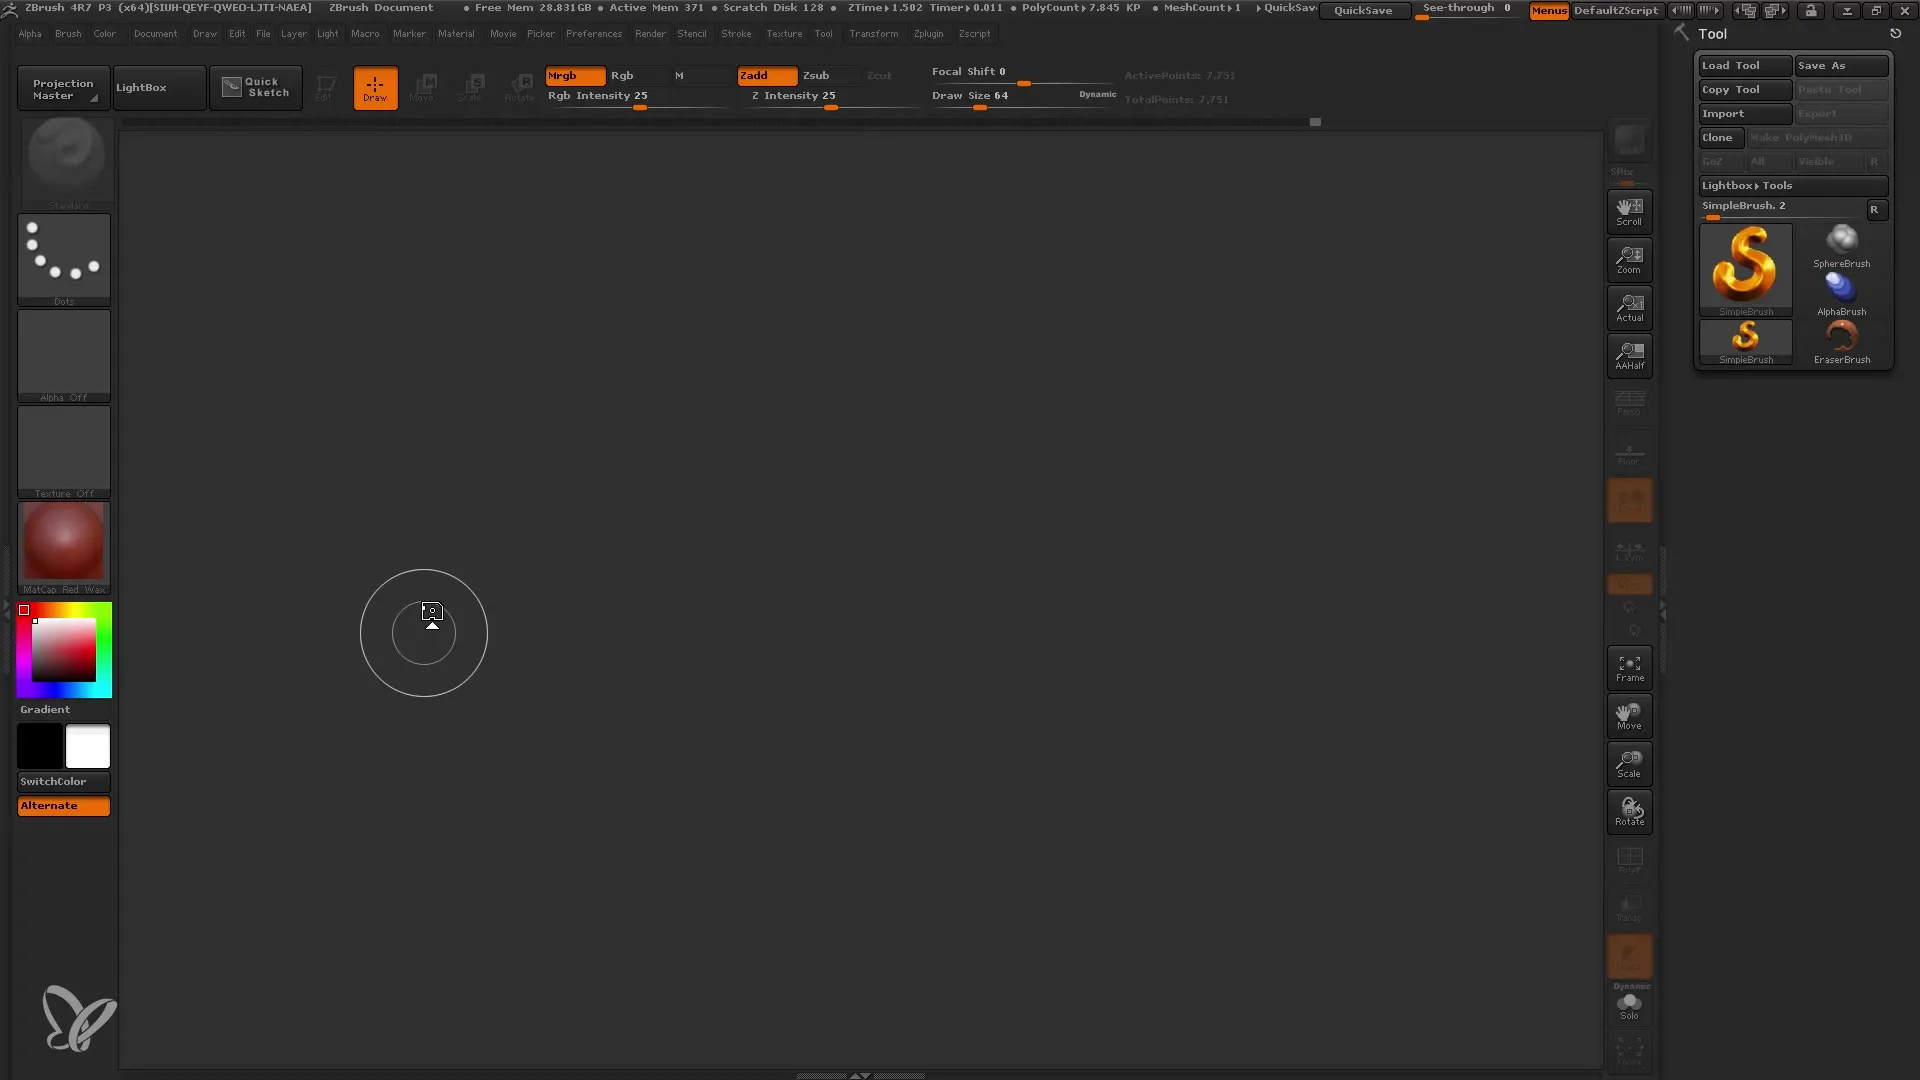This screenshot has height=1080, width=1920.
Task: Click the Clone tool button
Action: point(1717,137)
